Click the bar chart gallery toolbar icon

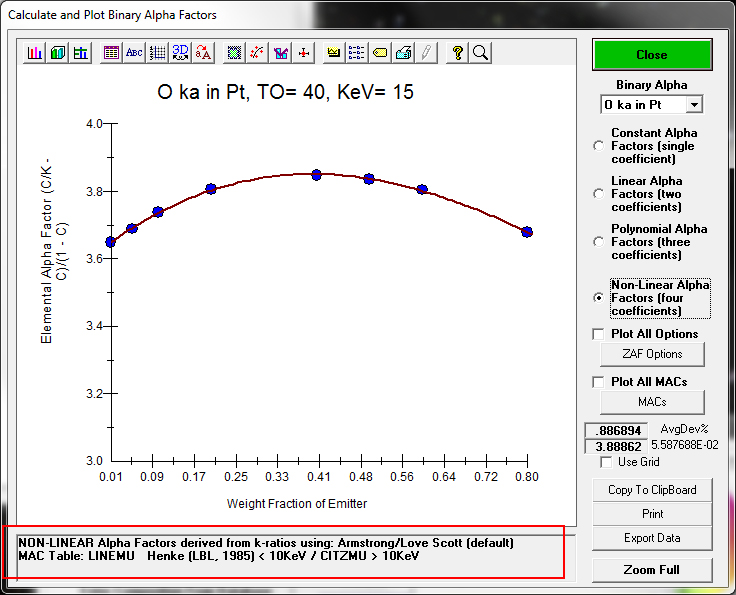coord(36,53)
